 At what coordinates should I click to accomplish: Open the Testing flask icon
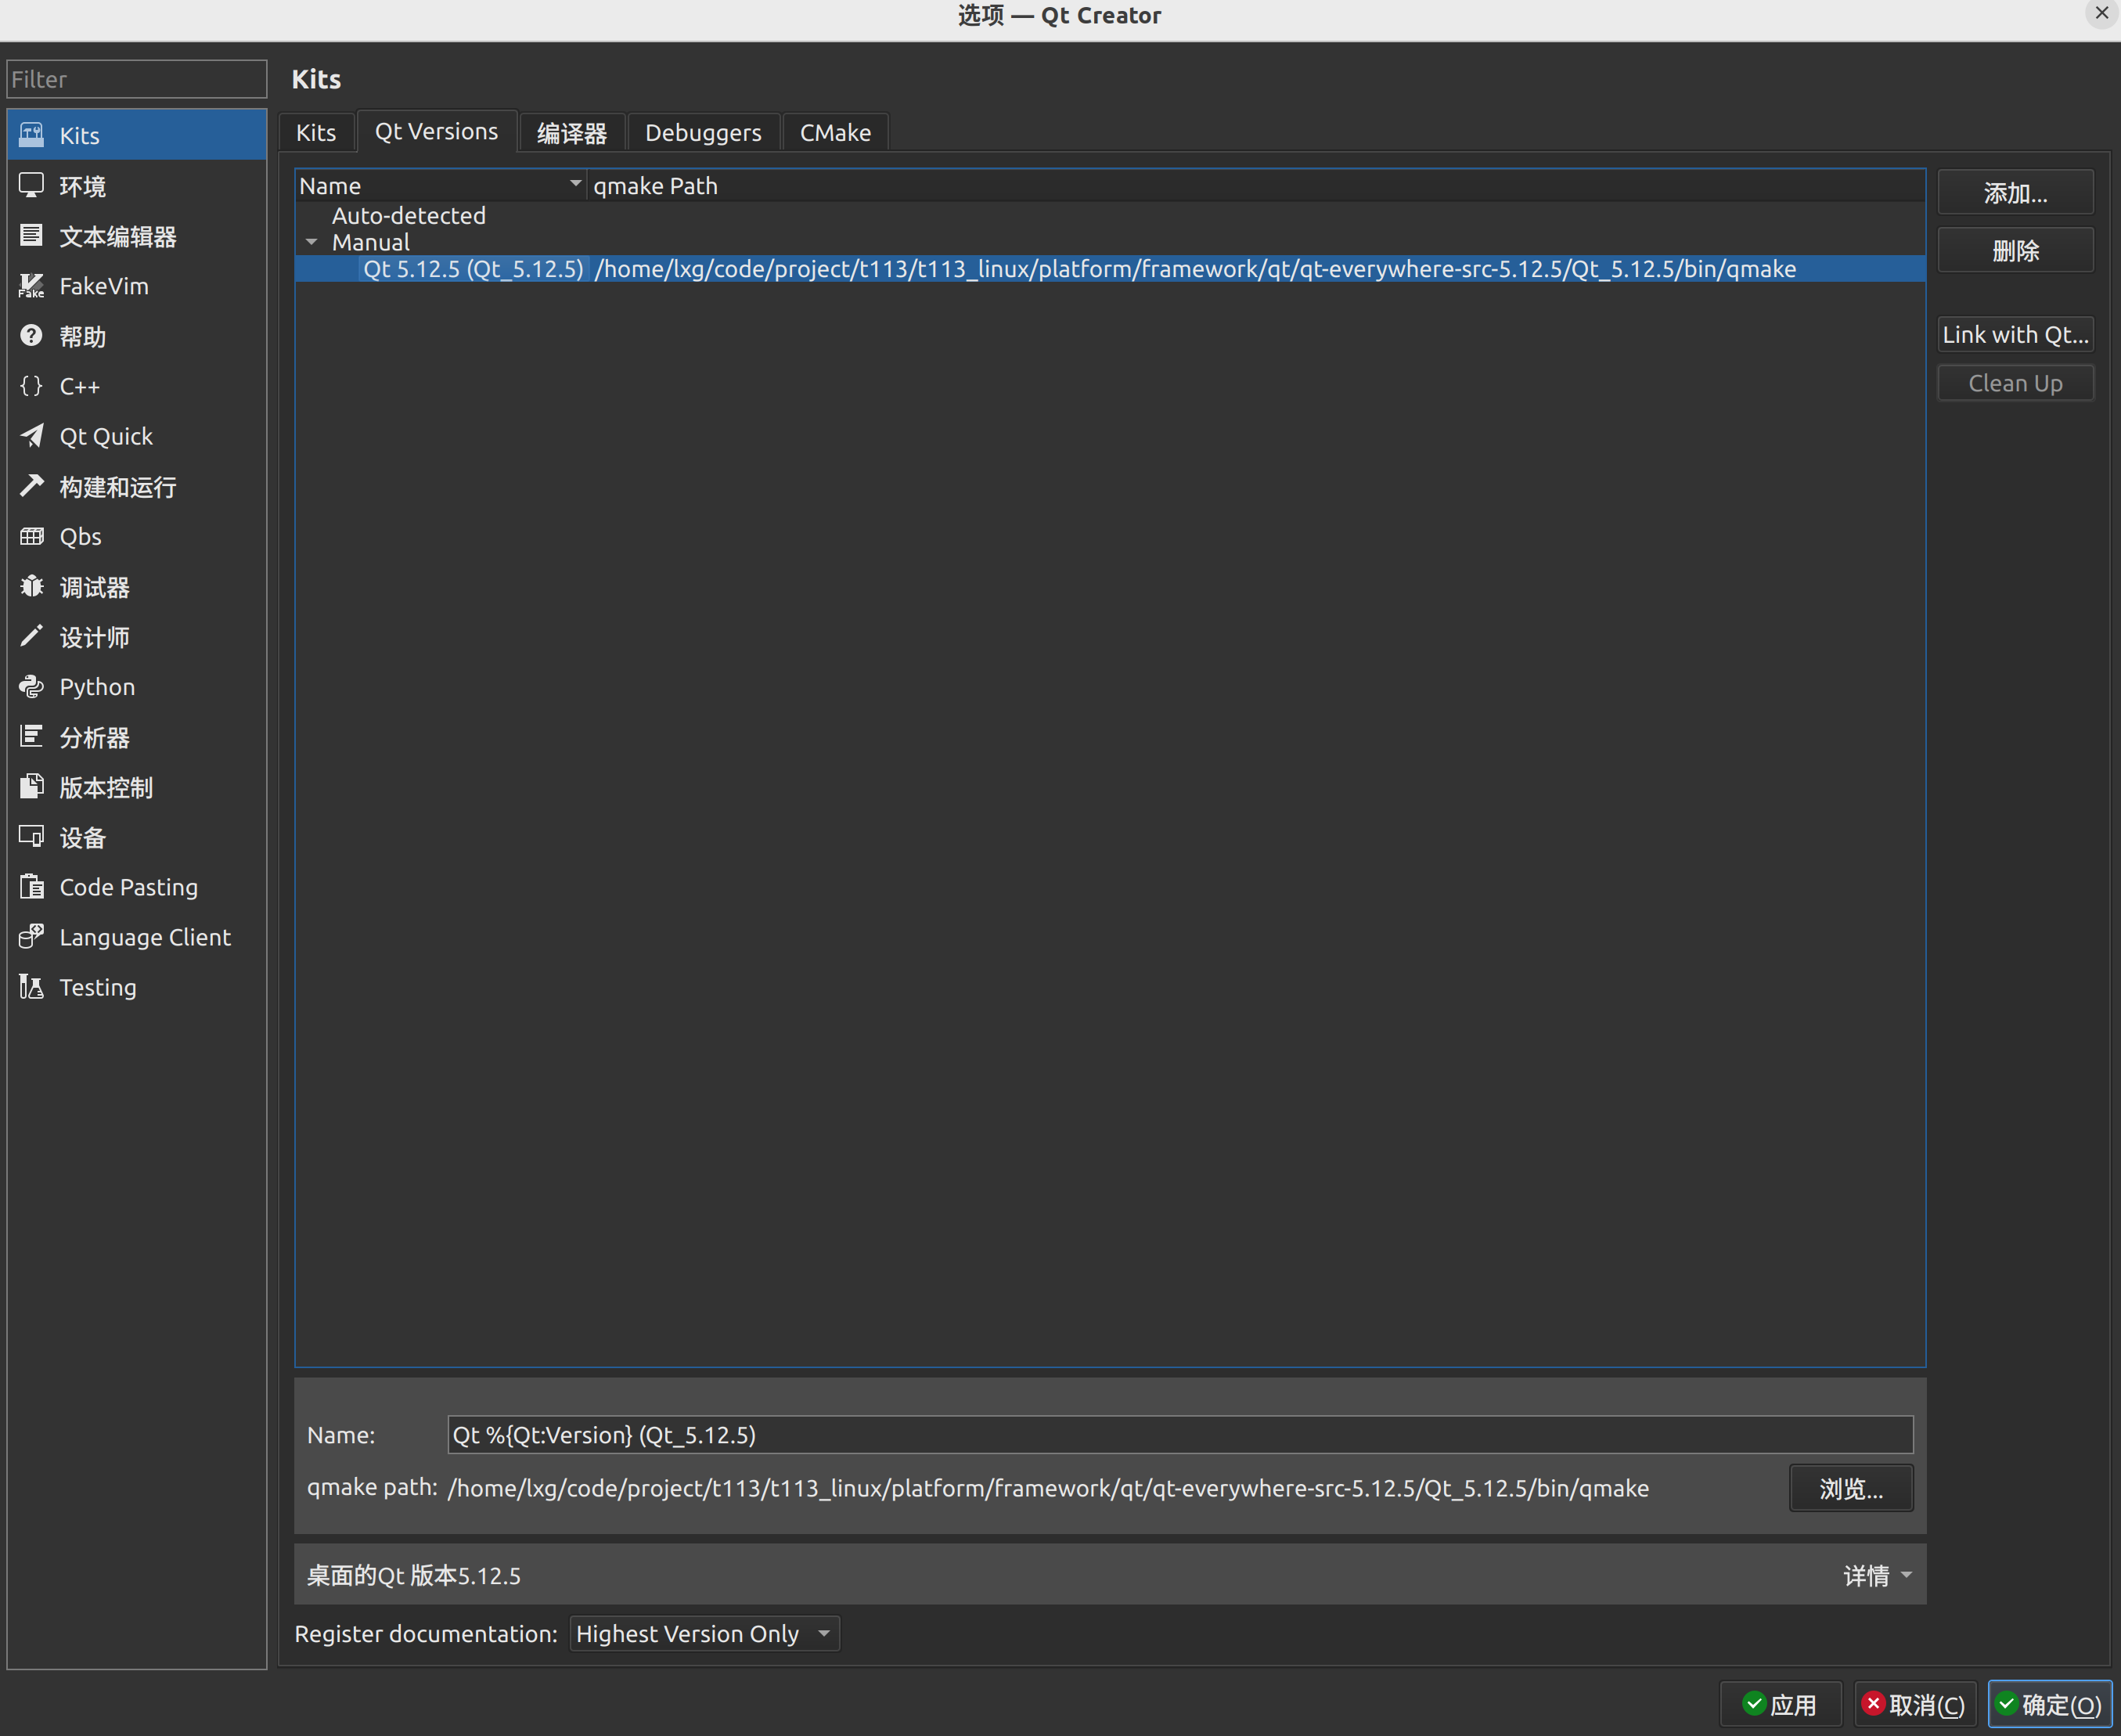coord(32,987)
